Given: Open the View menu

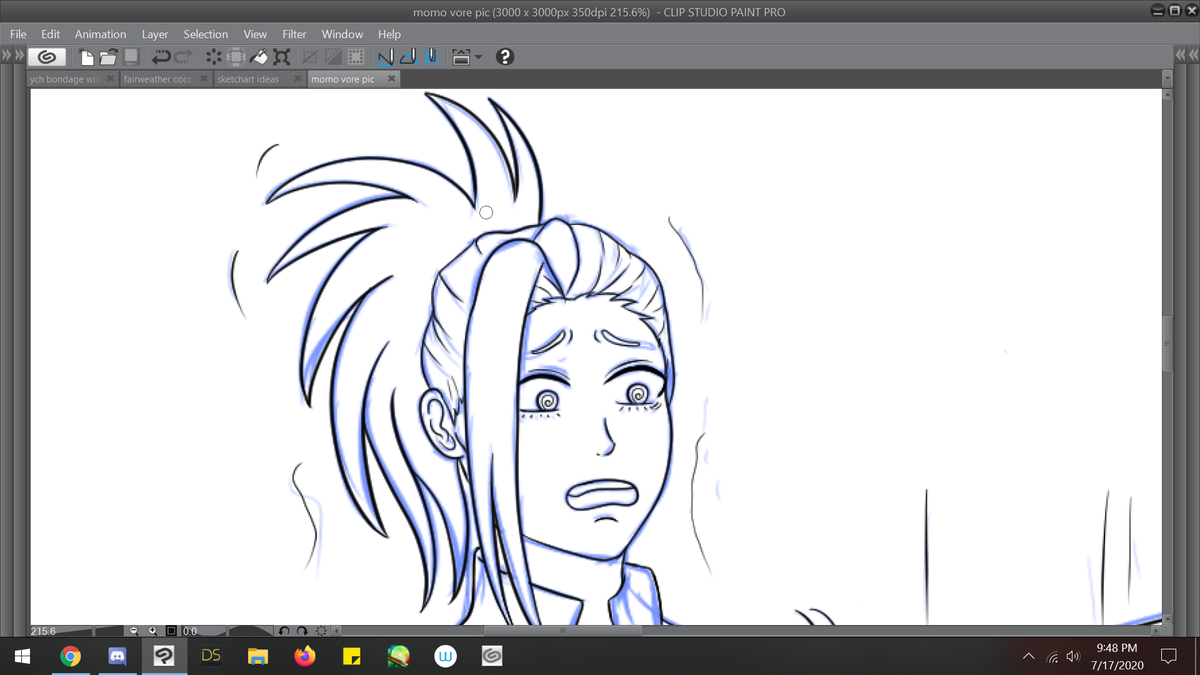Looking at the screenshot, I should pos(255,34).
